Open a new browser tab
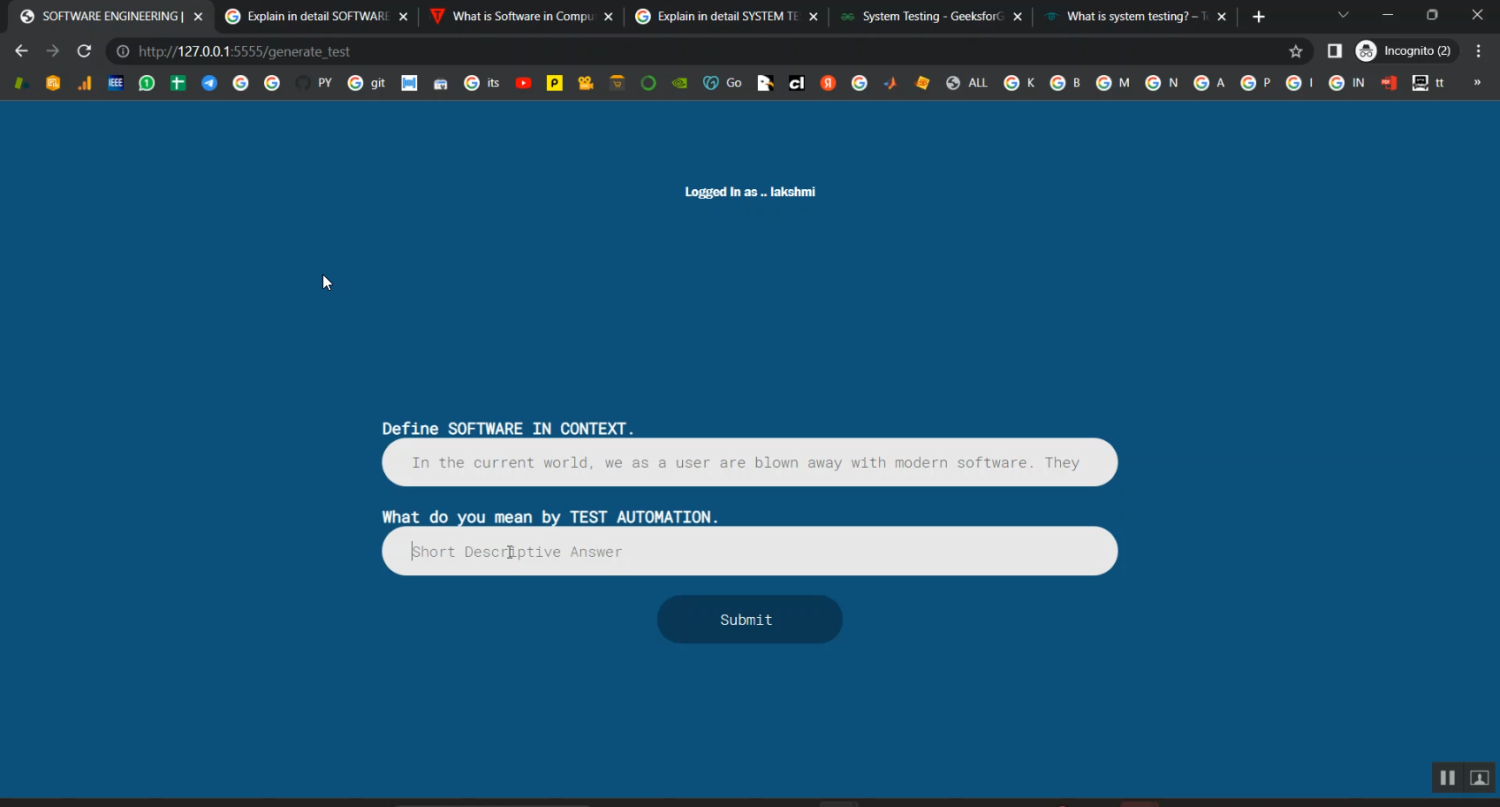The height and width of the screenshot is (807, 1500). pos(1259,16)
